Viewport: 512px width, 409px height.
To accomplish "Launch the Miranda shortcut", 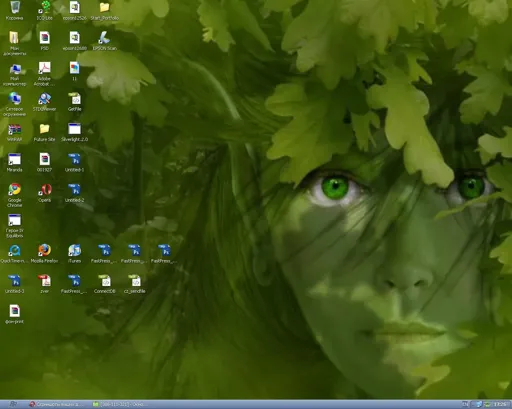I will pos(15,162).
